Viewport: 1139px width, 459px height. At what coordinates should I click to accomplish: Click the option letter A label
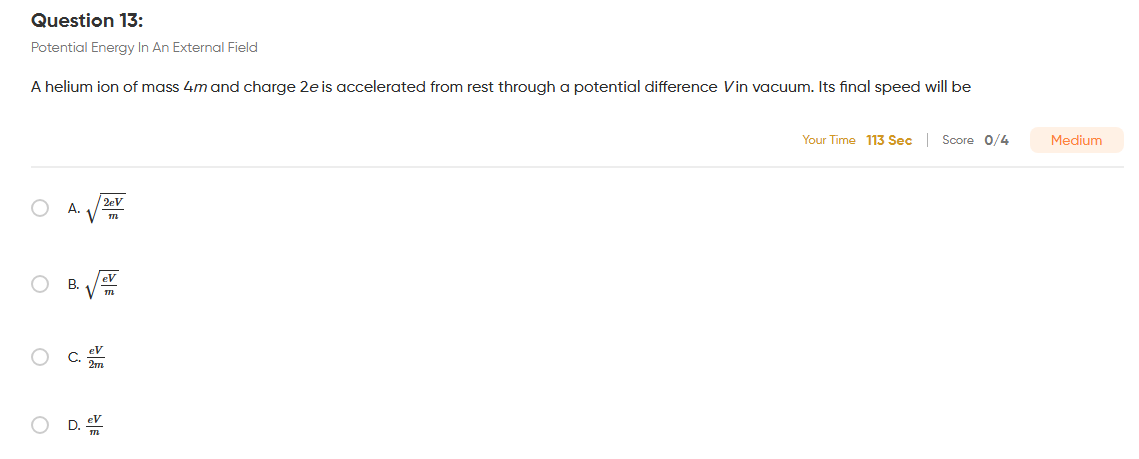(x=73, y=208)
